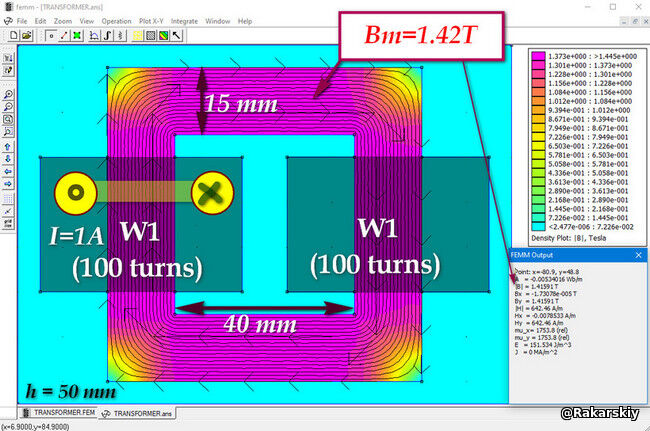Open the Plot X-Y menu

tap(151, 21)
